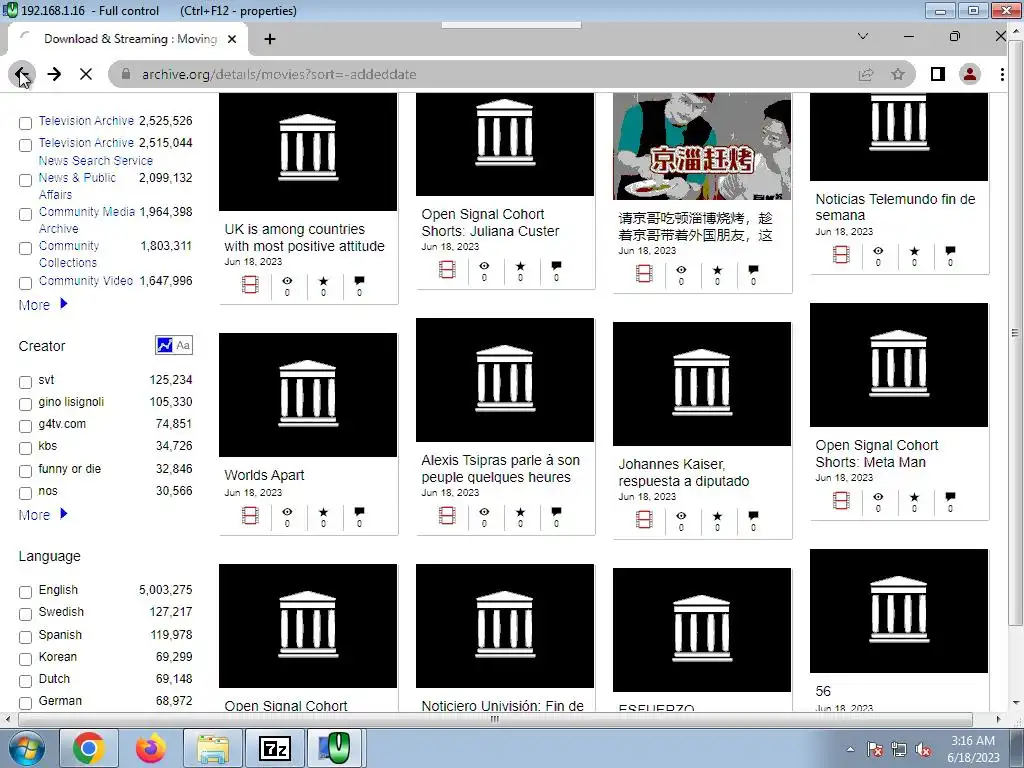Open UK is among countries video title
The width and height of the screenshot is (1024, 768).
(304, 238)
